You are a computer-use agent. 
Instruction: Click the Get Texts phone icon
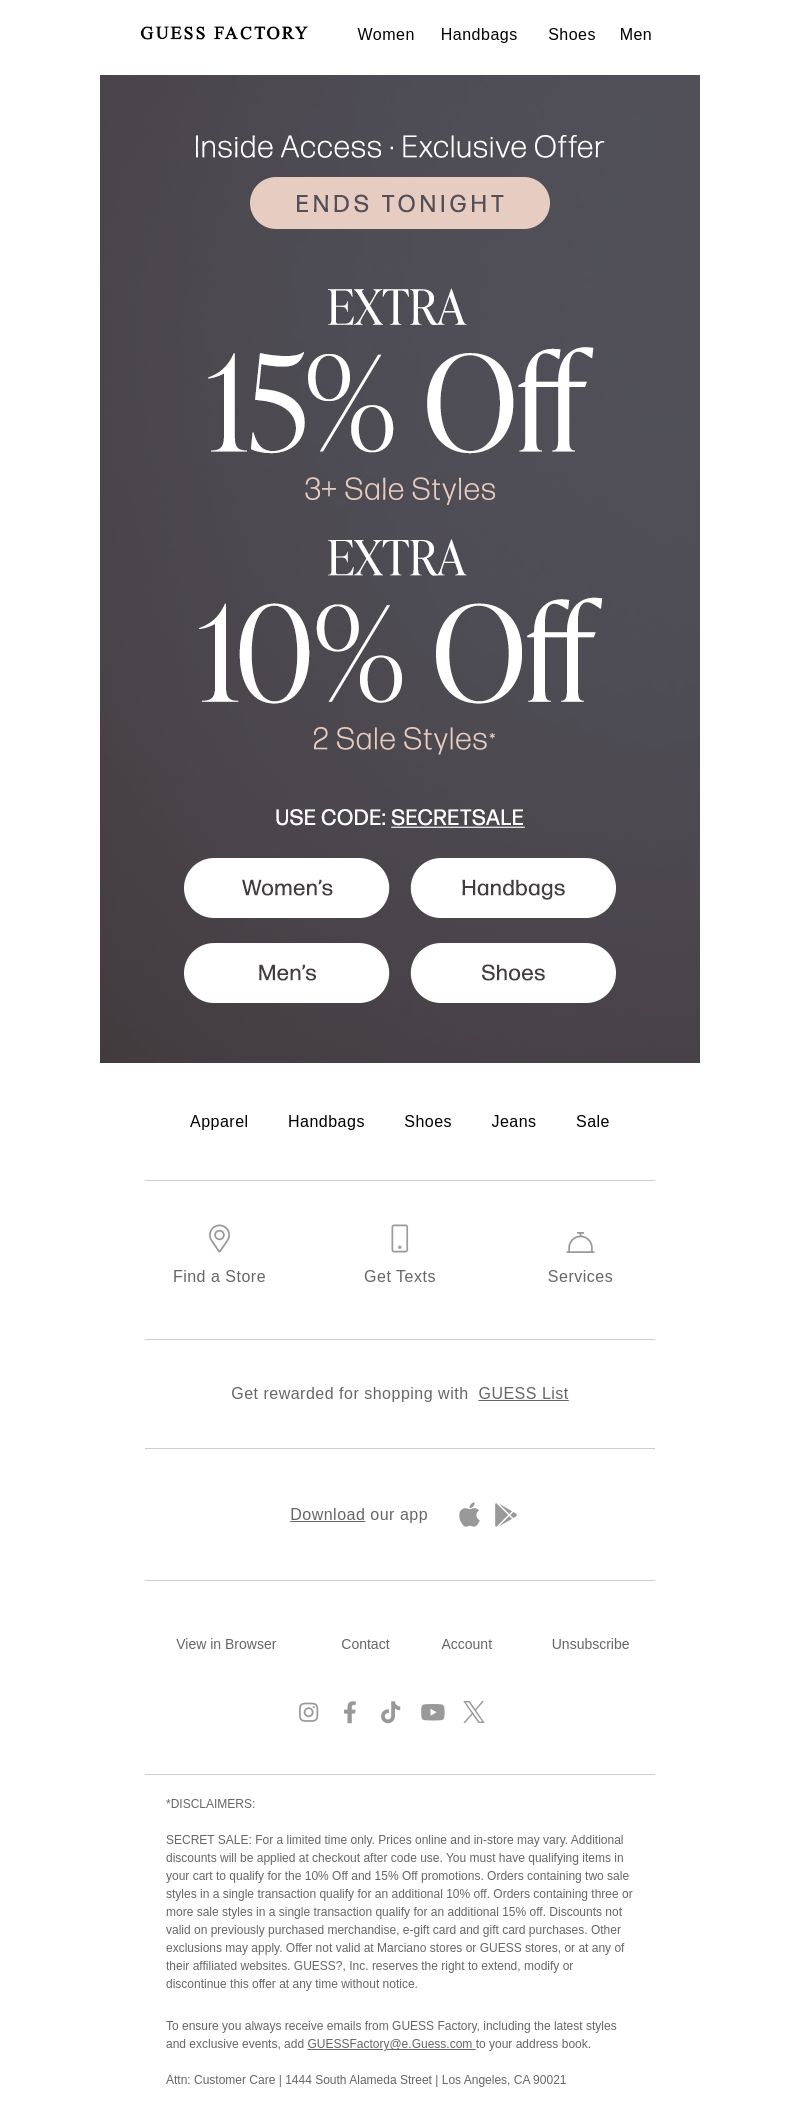[399, 1238]
